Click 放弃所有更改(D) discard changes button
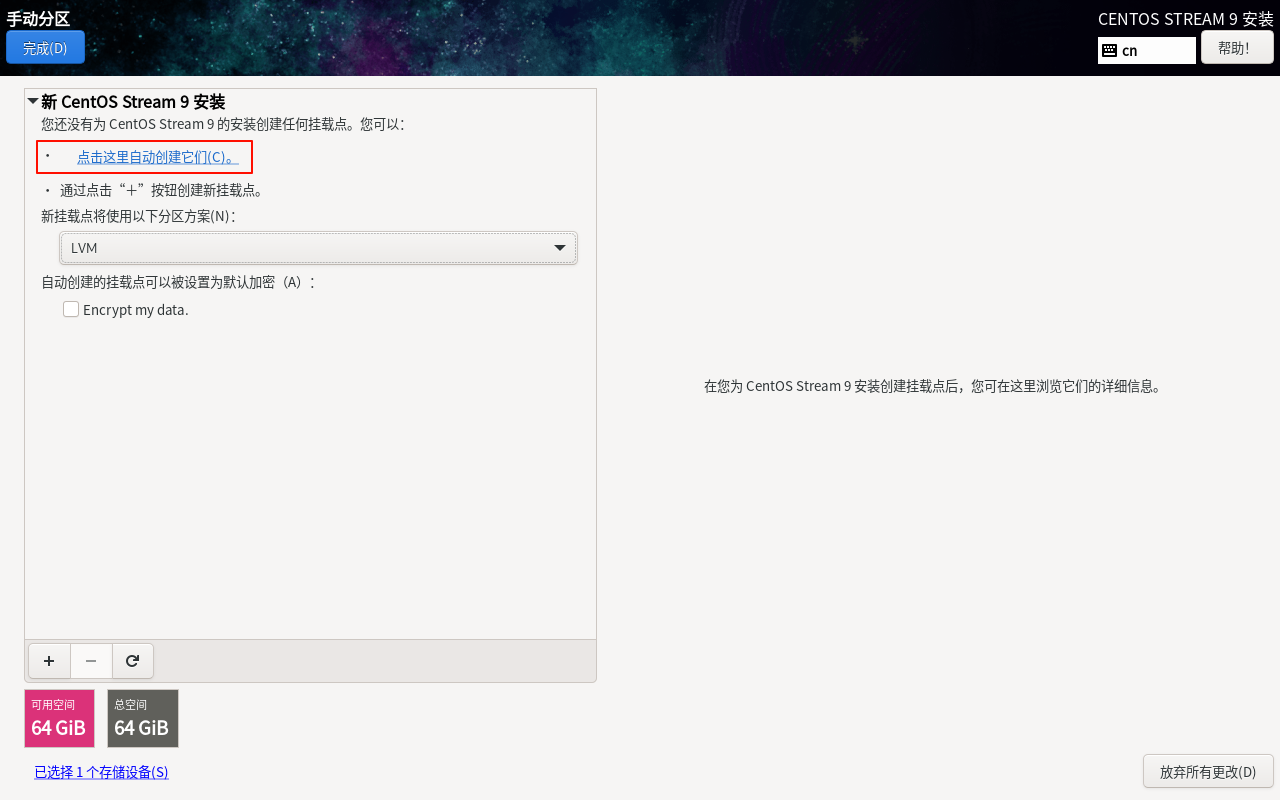The width and height of the screenshot is (1280, 800). coord(1208,772)
